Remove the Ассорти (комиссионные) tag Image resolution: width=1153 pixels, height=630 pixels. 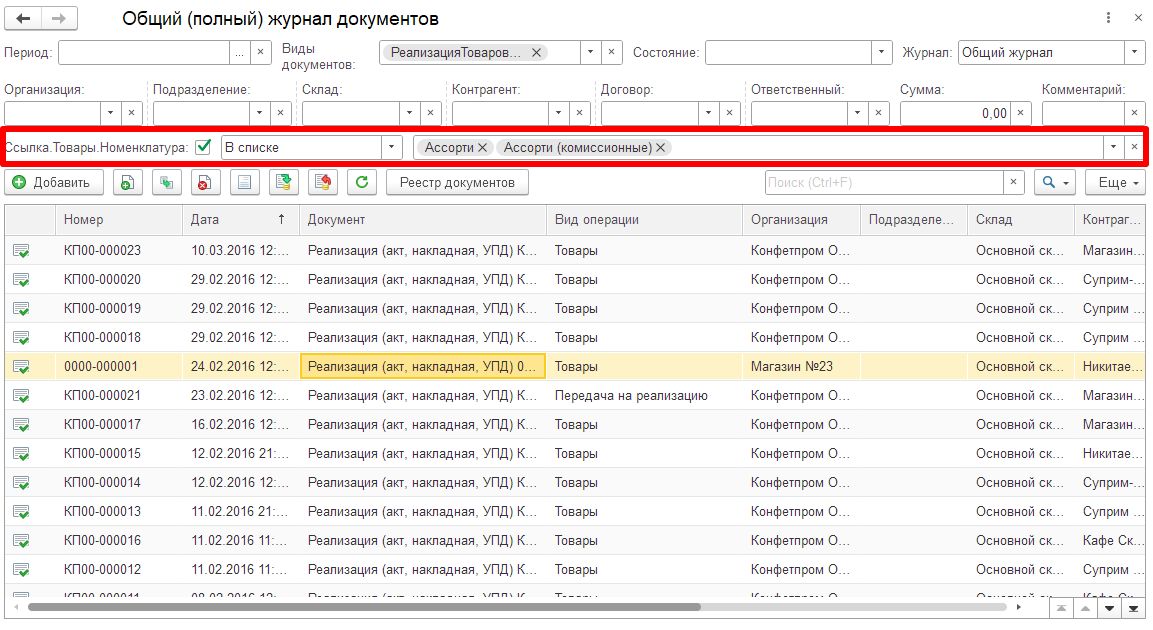coord(661,148)
